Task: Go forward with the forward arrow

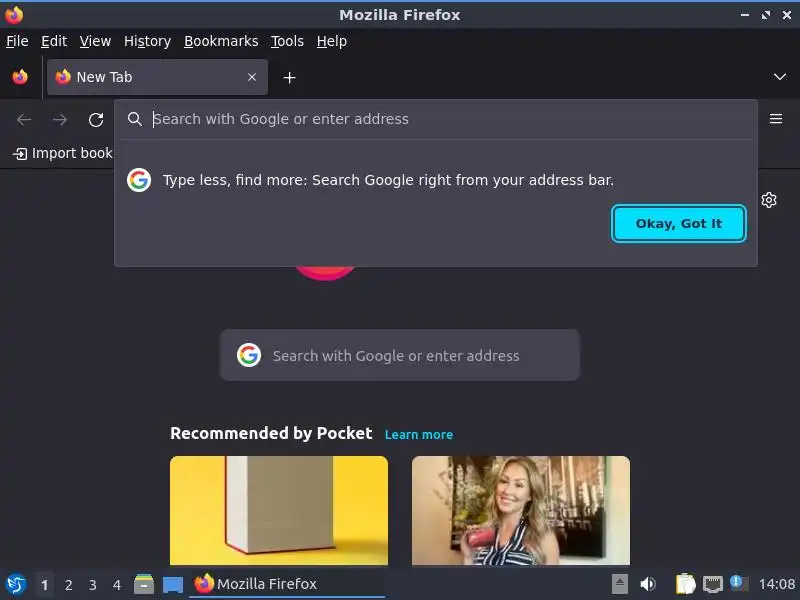Action: click(60, 119)
